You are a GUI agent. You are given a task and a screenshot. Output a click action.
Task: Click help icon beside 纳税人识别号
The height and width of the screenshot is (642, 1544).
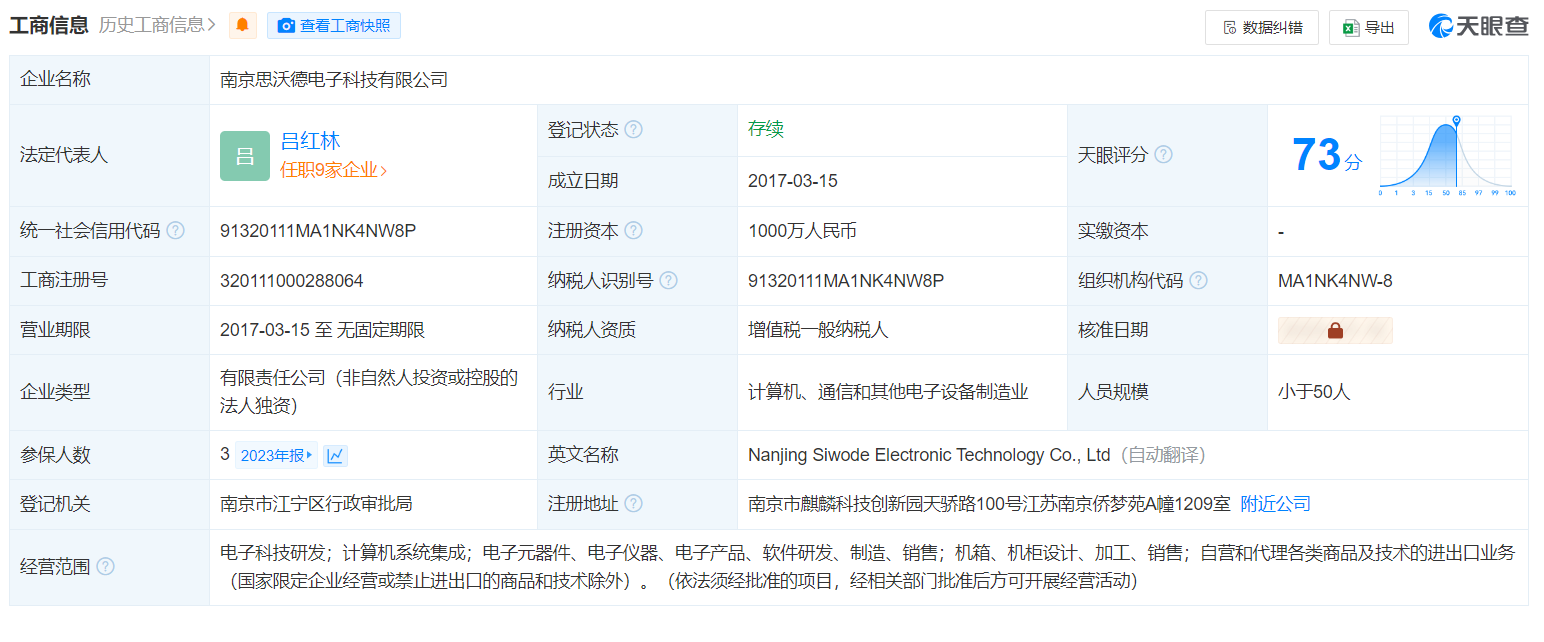pyautogui.click(x=668, y=281)
